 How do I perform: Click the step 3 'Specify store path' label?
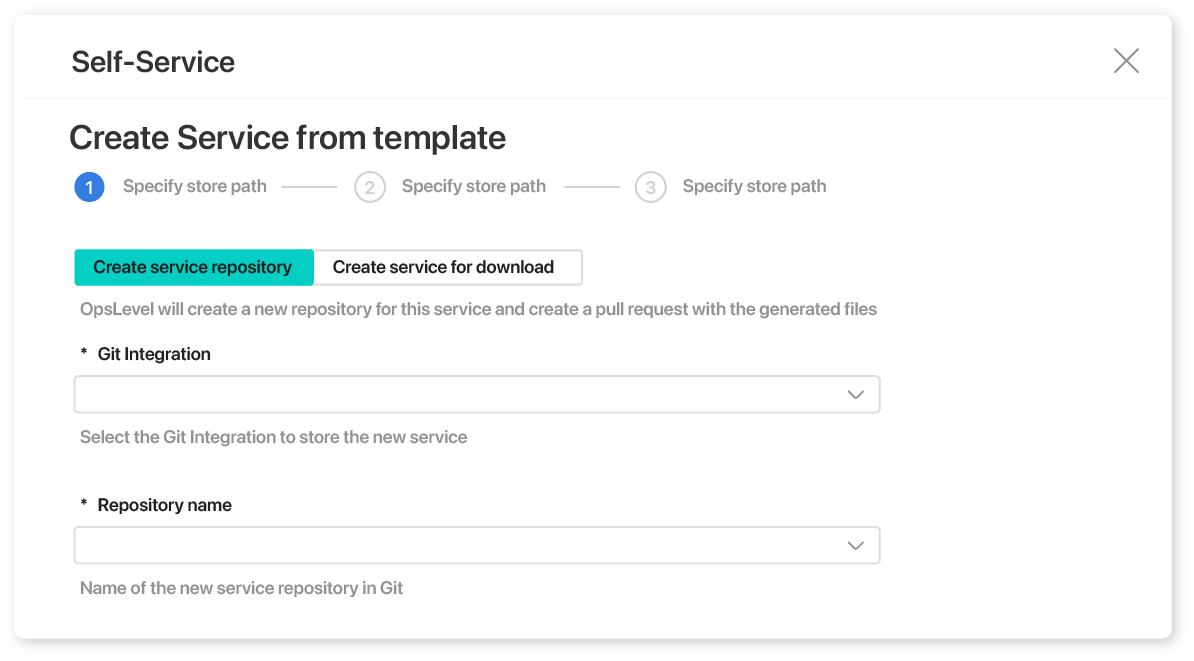pos(754,186)
